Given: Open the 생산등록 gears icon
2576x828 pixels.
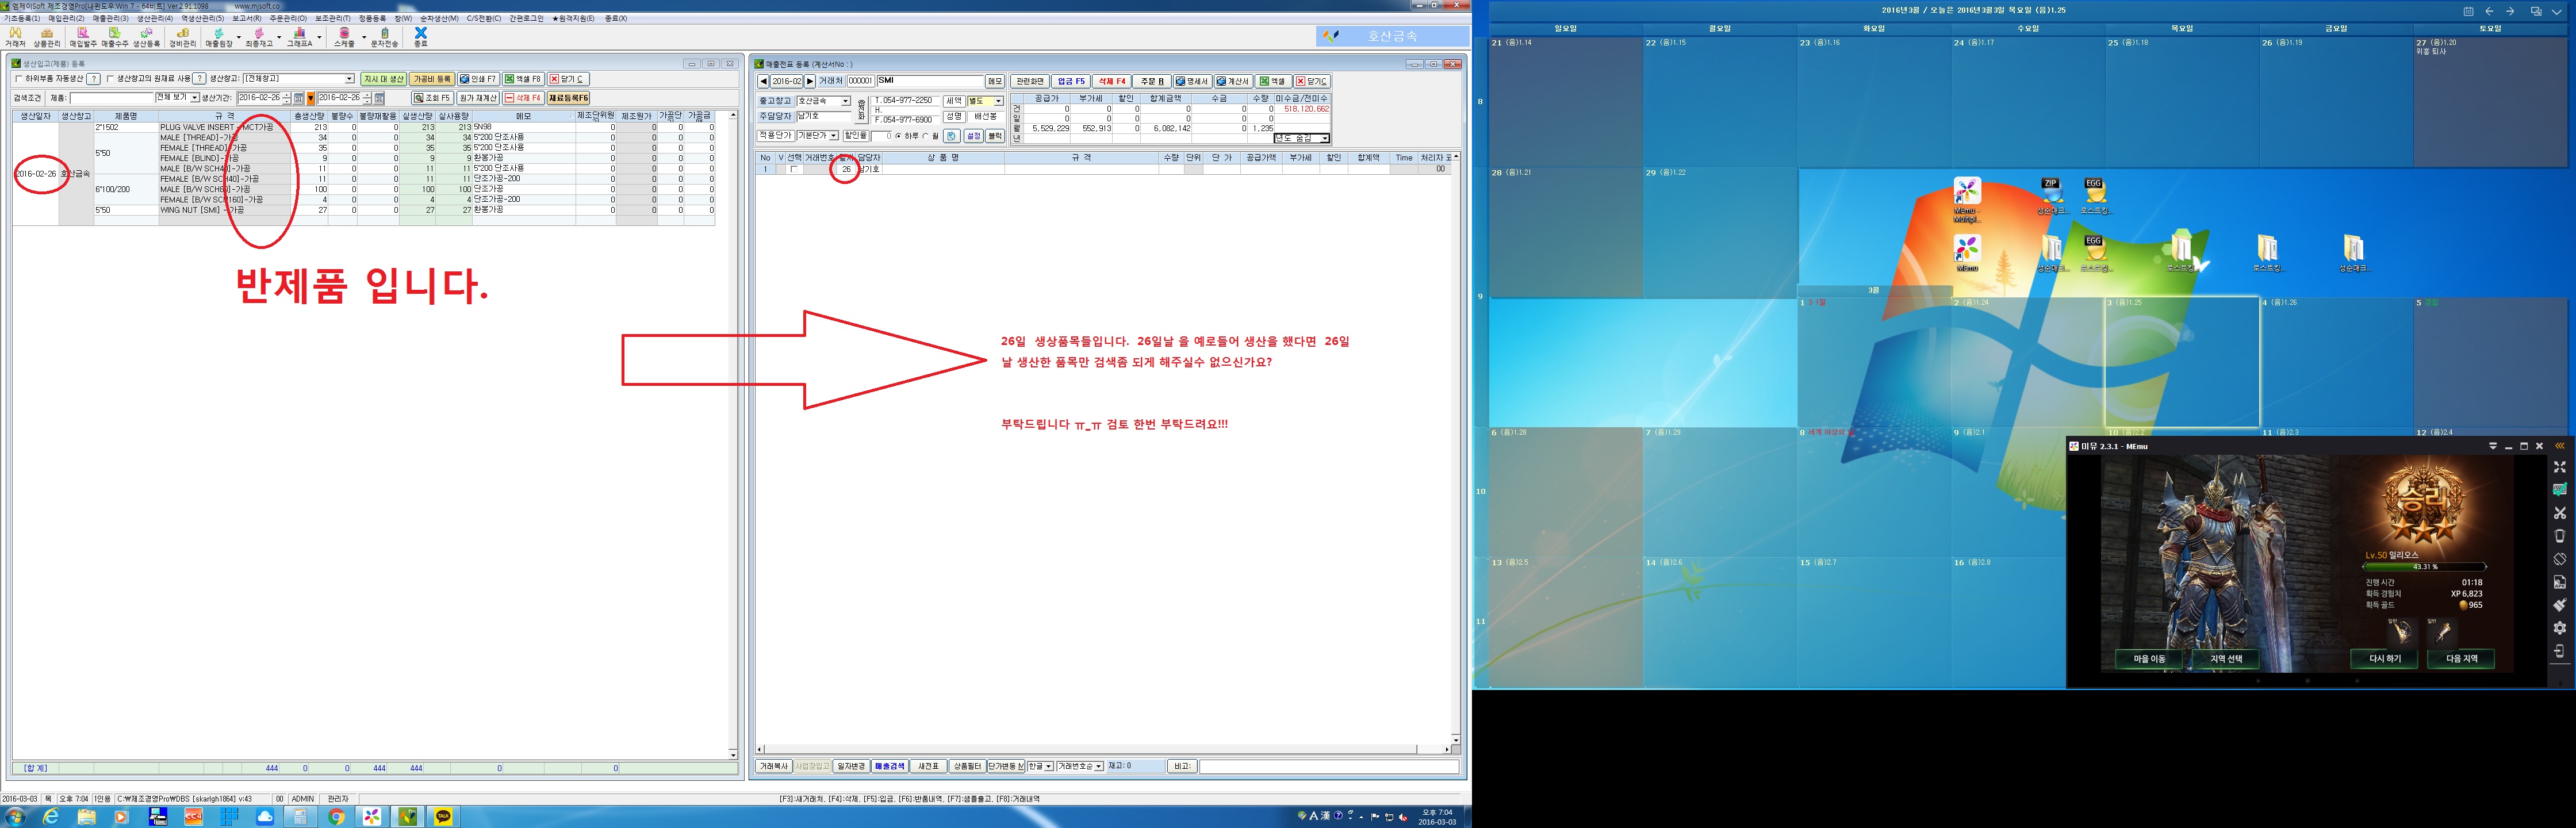Looking at the screenshot, I should (146, 37).
